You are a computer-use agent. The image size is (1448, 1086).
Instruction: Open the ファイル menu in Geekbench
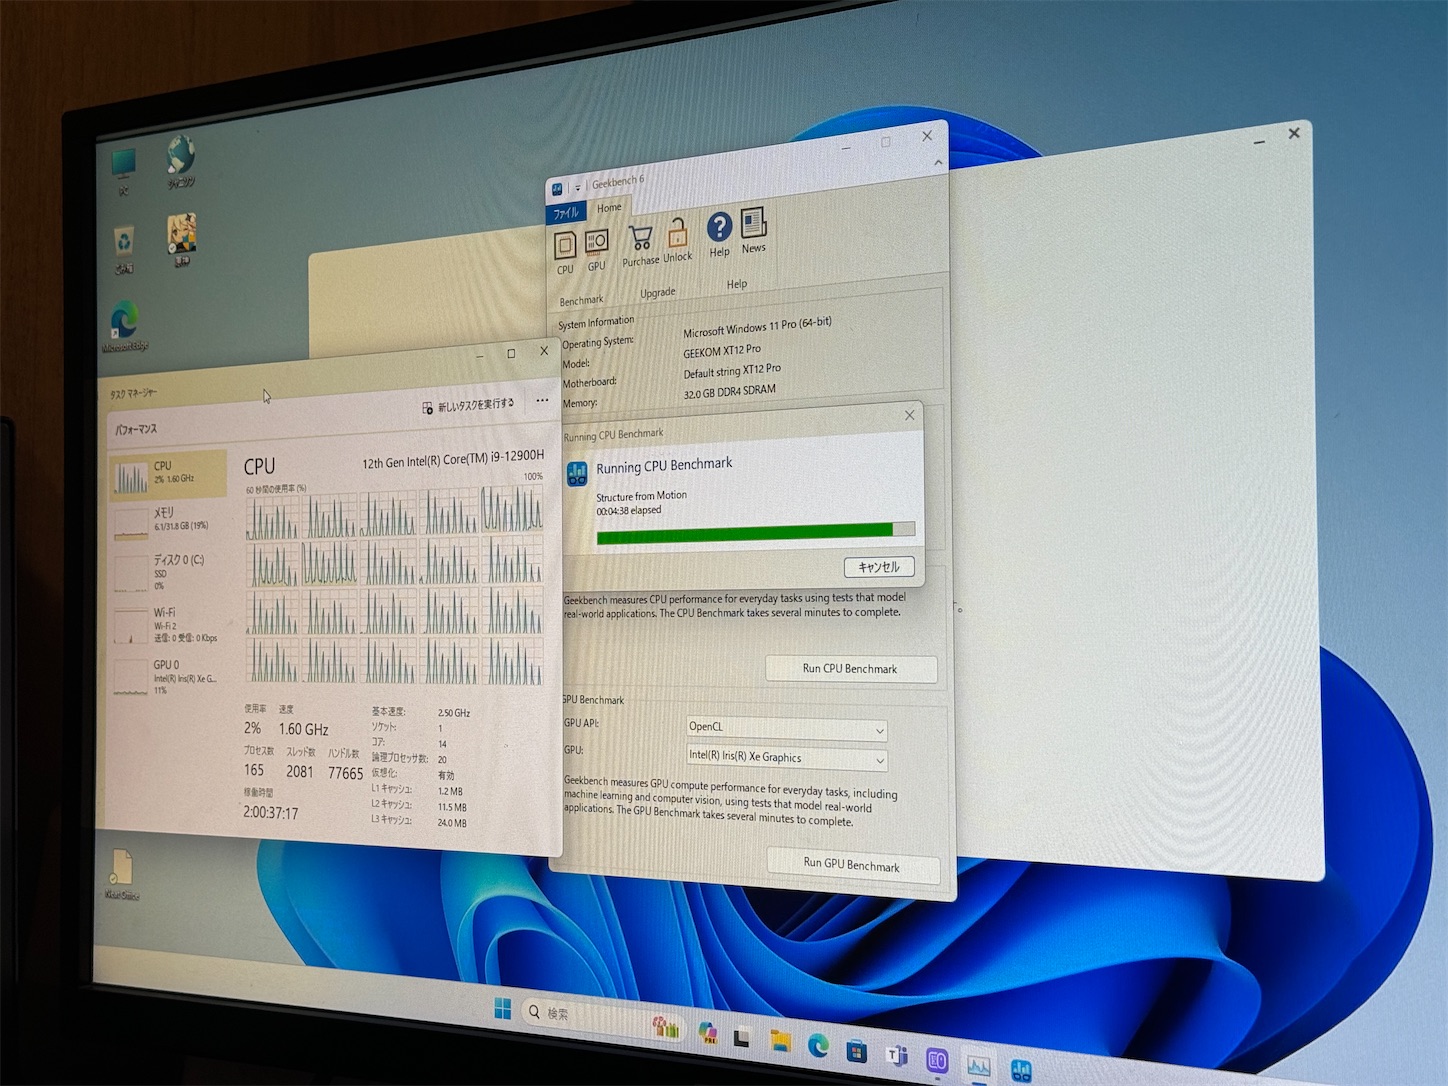click(566, 213)
